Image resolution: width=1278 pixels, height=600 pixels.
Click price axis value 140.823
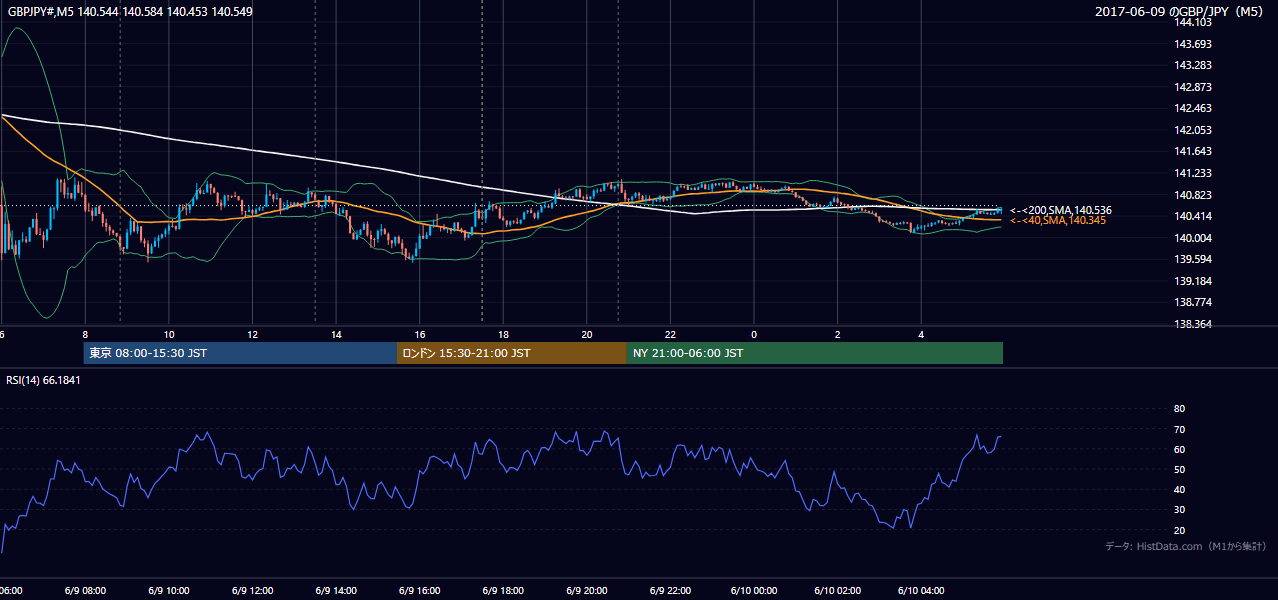(1194, 195)
